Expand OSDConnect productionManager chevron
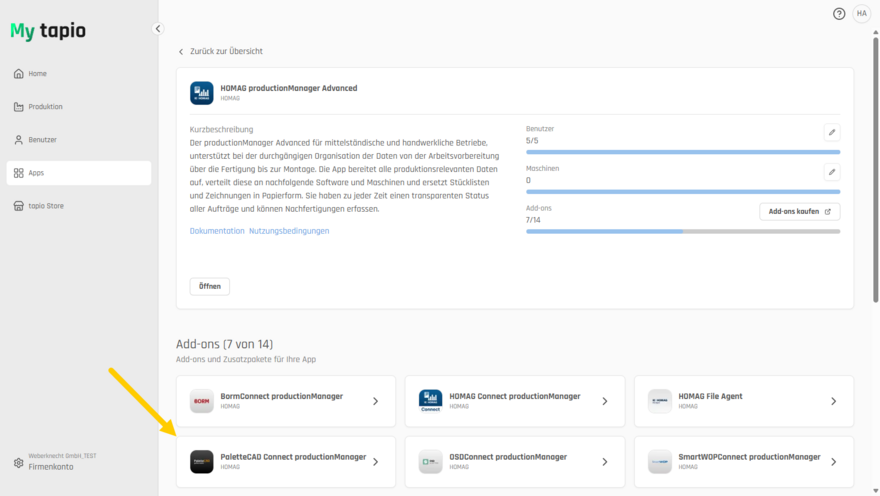 604,462
